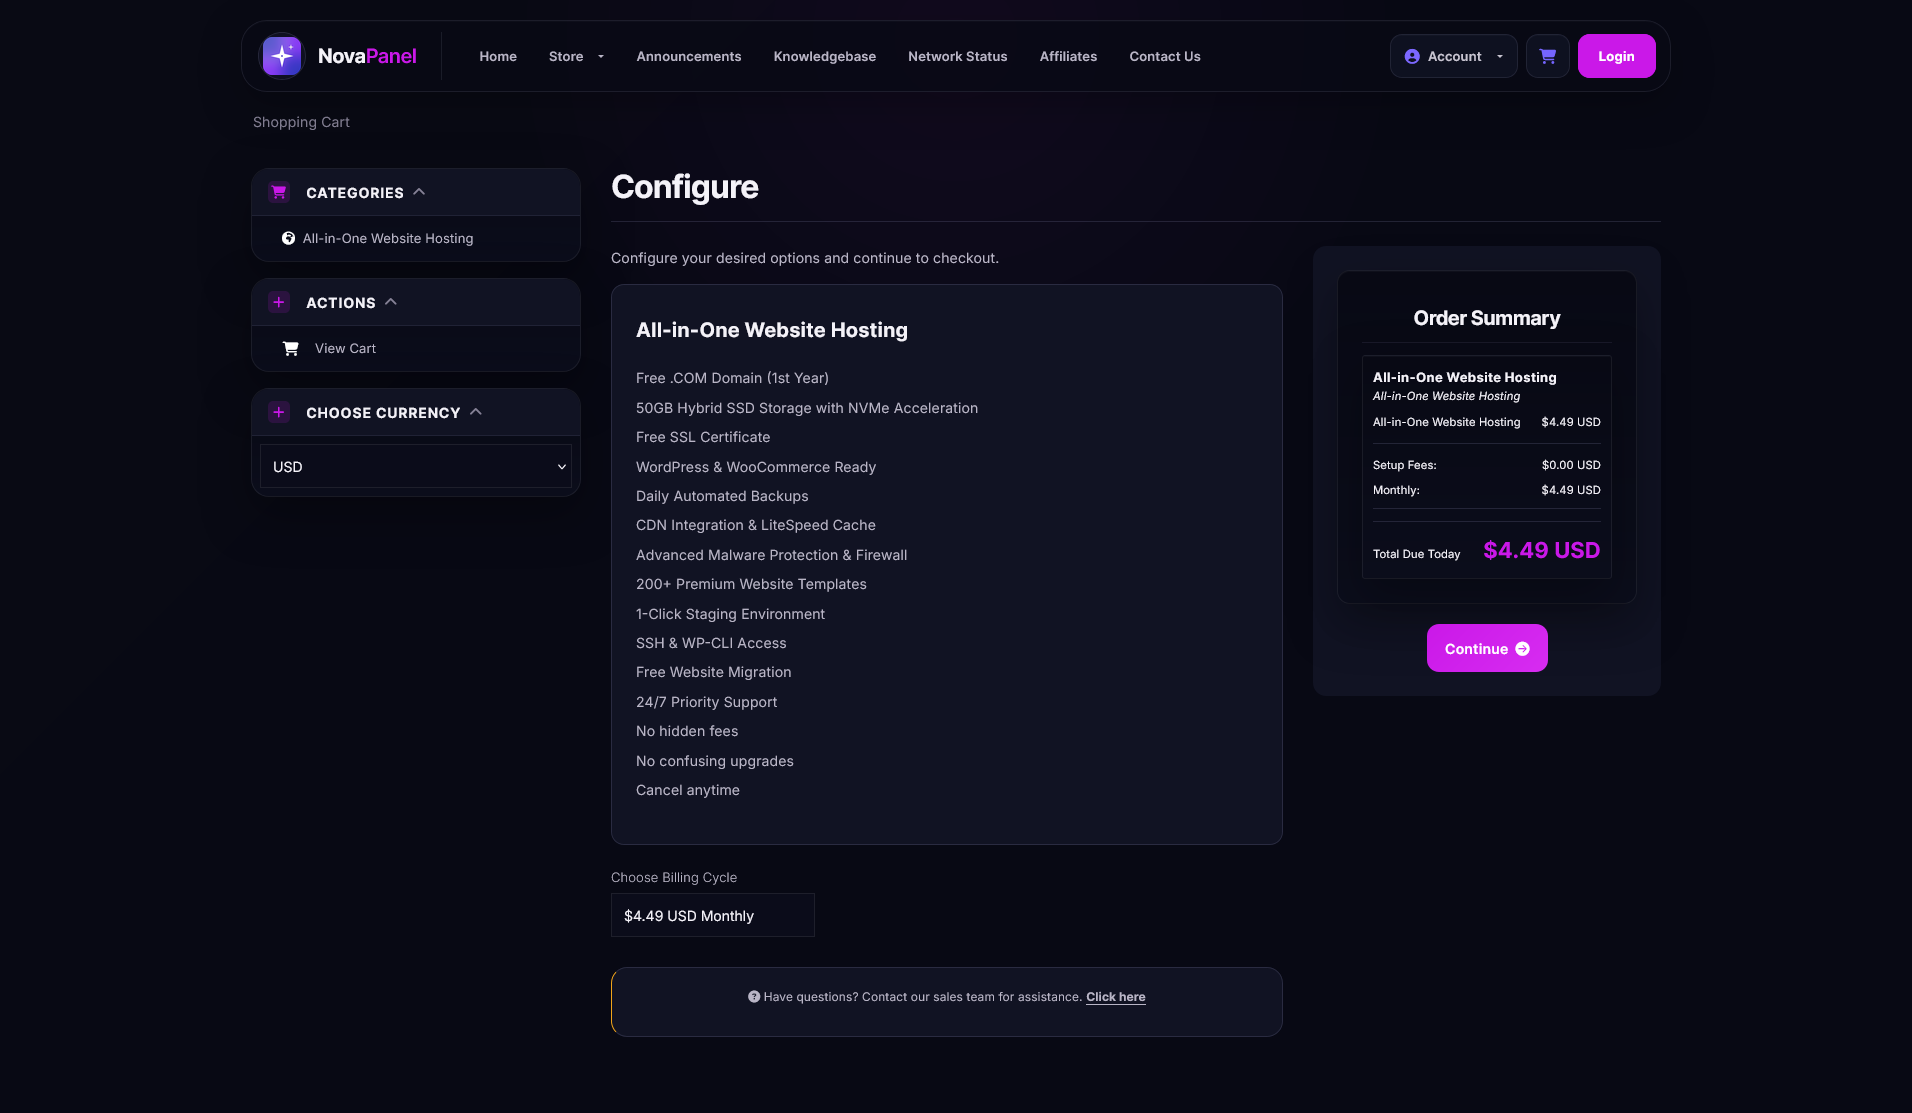Collapse the Choose Currency panel chevron
The height and width of the screenshot is (1113, 1912).
pyautogui.click(x=476, y=411)
